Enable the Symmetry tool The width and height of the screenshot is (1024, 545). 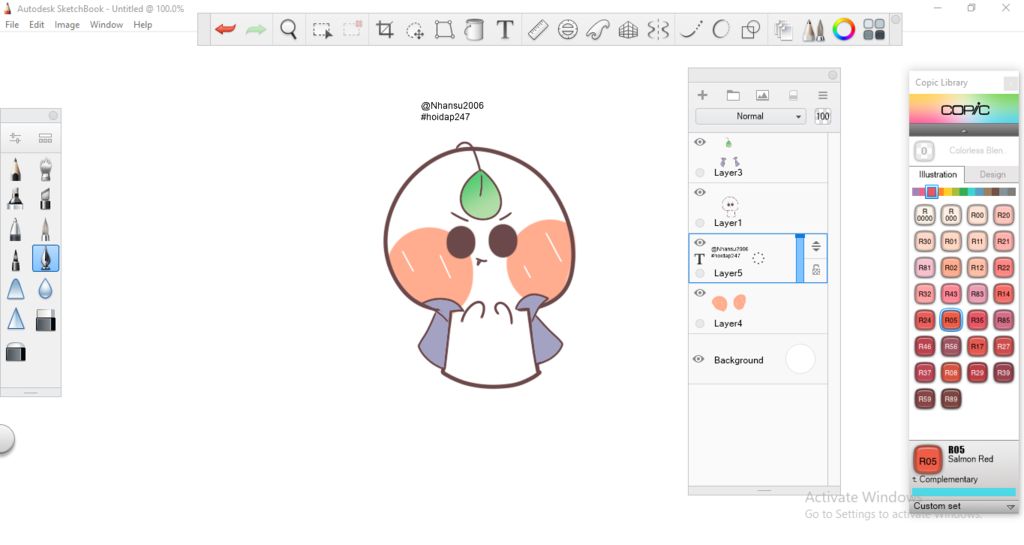657,30
